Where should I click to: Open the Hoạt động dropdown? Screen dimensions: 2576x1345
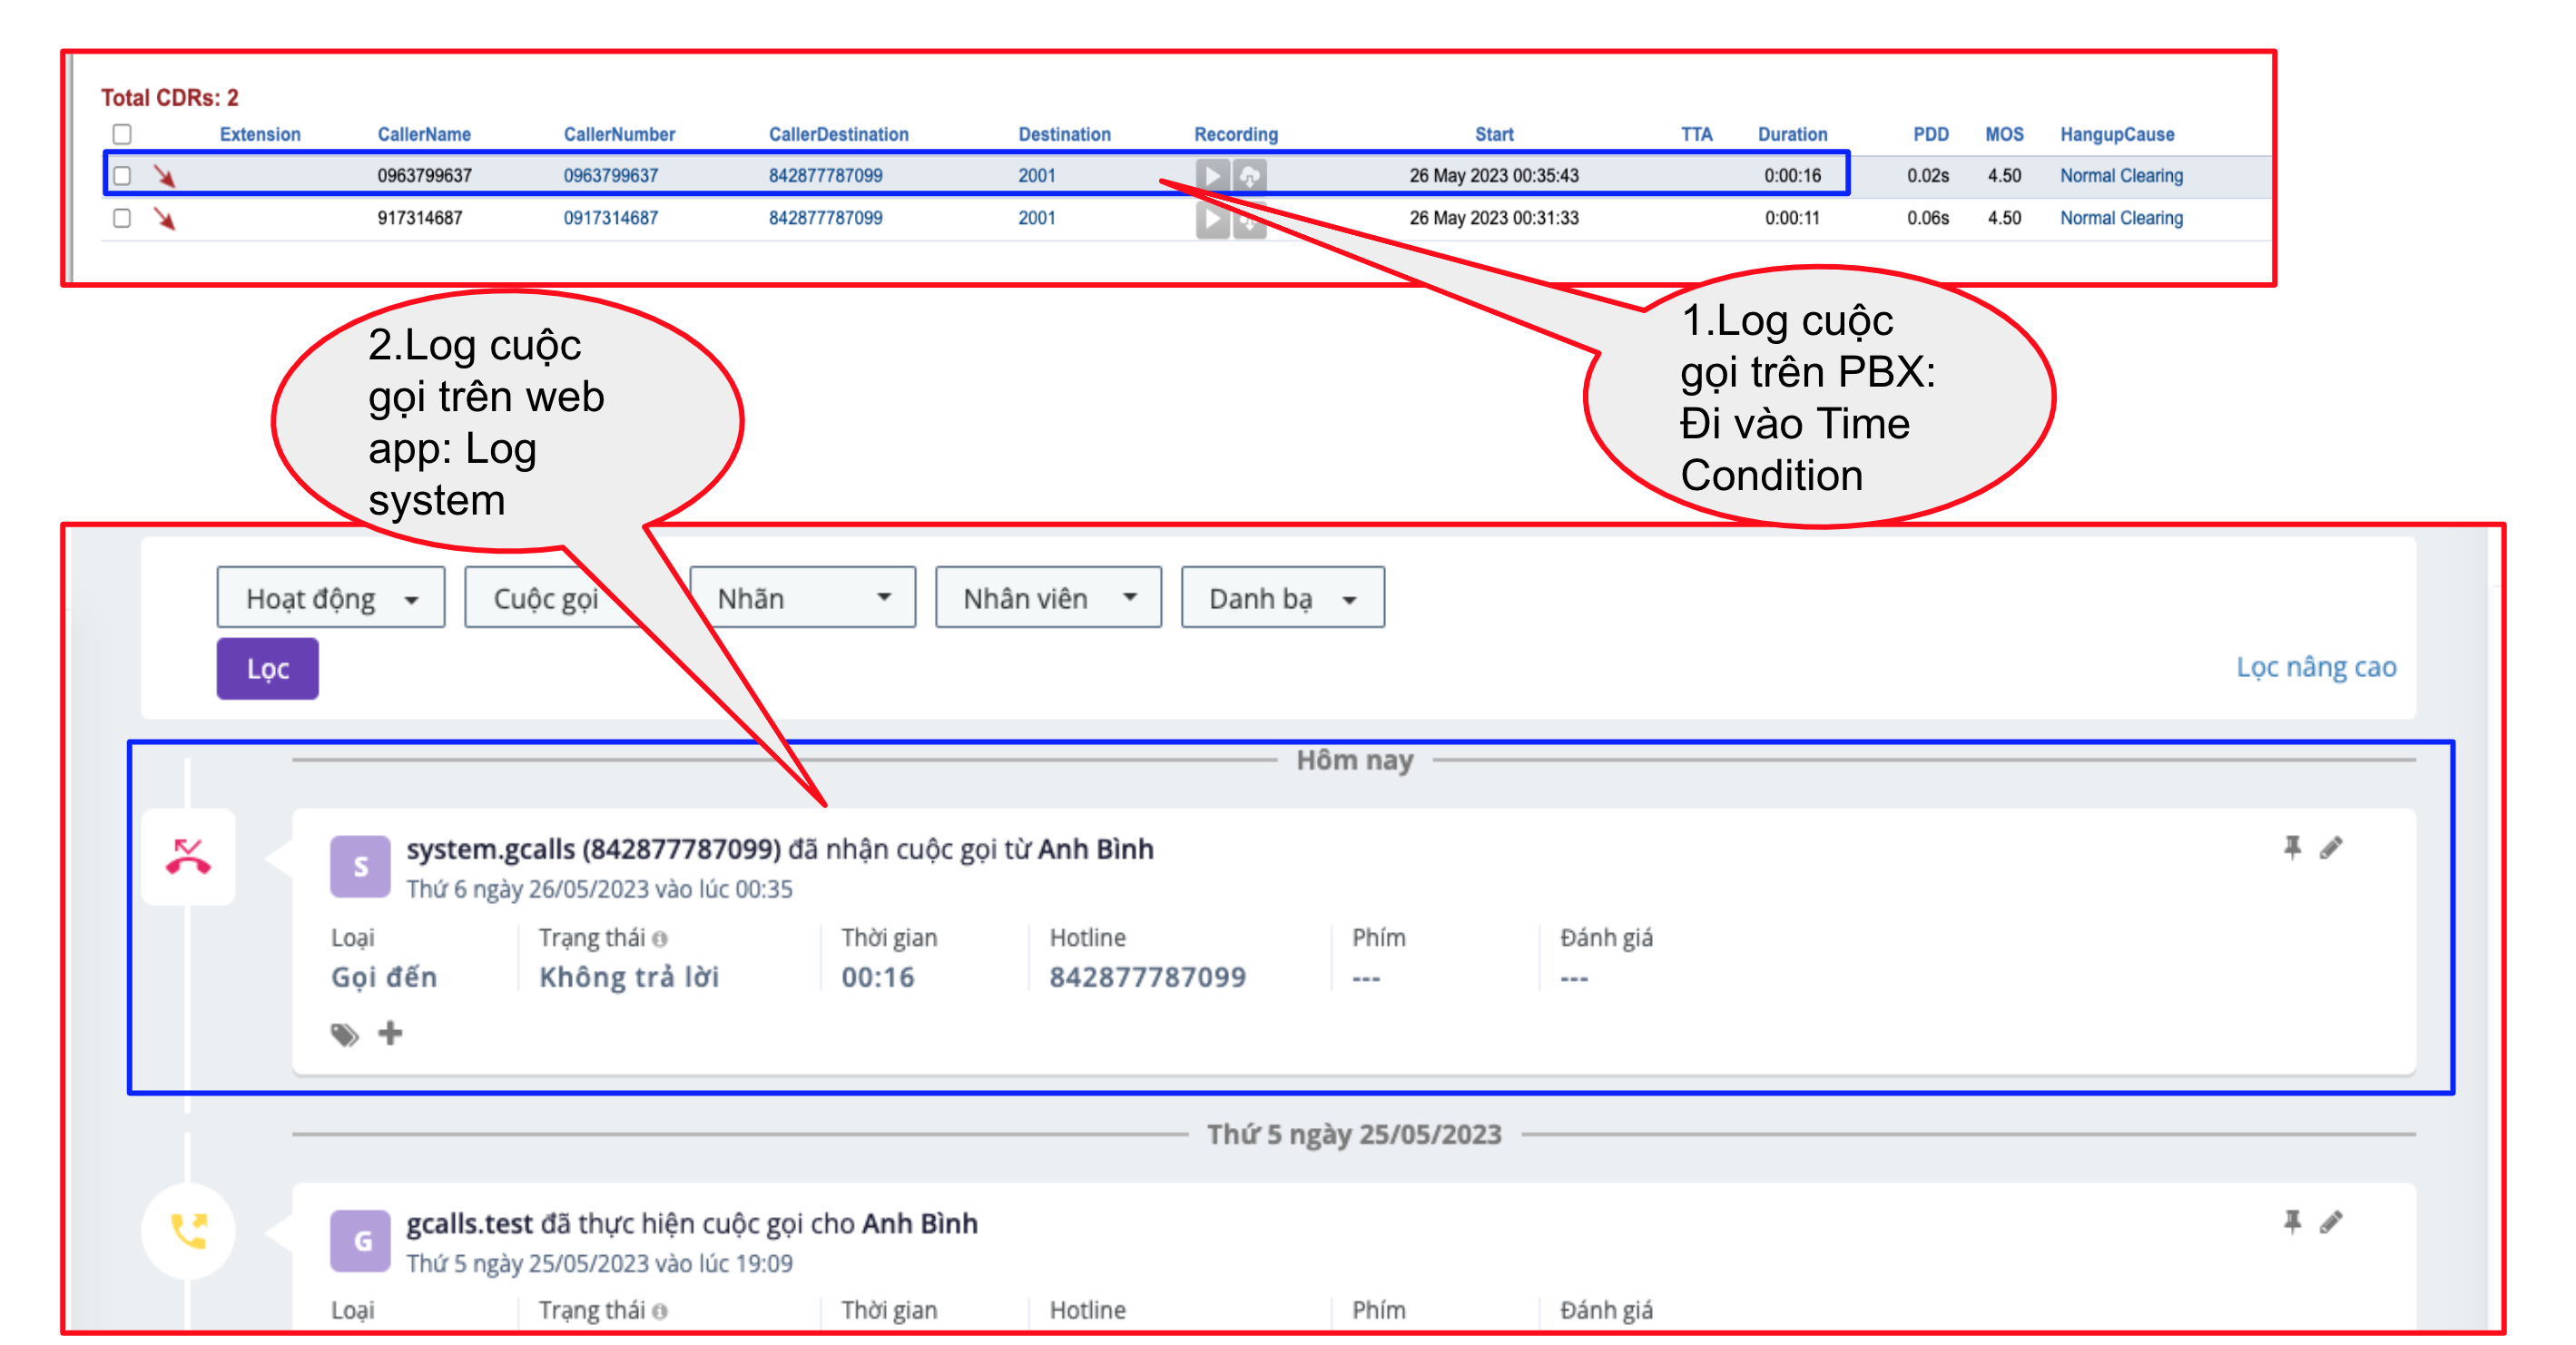(330, 598)
